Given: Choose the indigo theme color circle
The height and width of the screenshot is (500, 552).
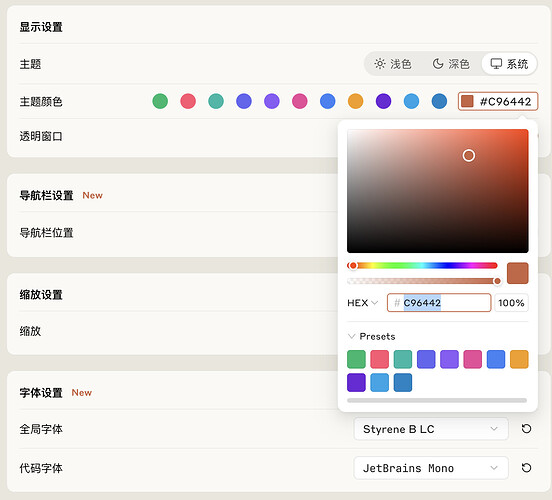Looking at the screenshot, I should coord(244,101).
